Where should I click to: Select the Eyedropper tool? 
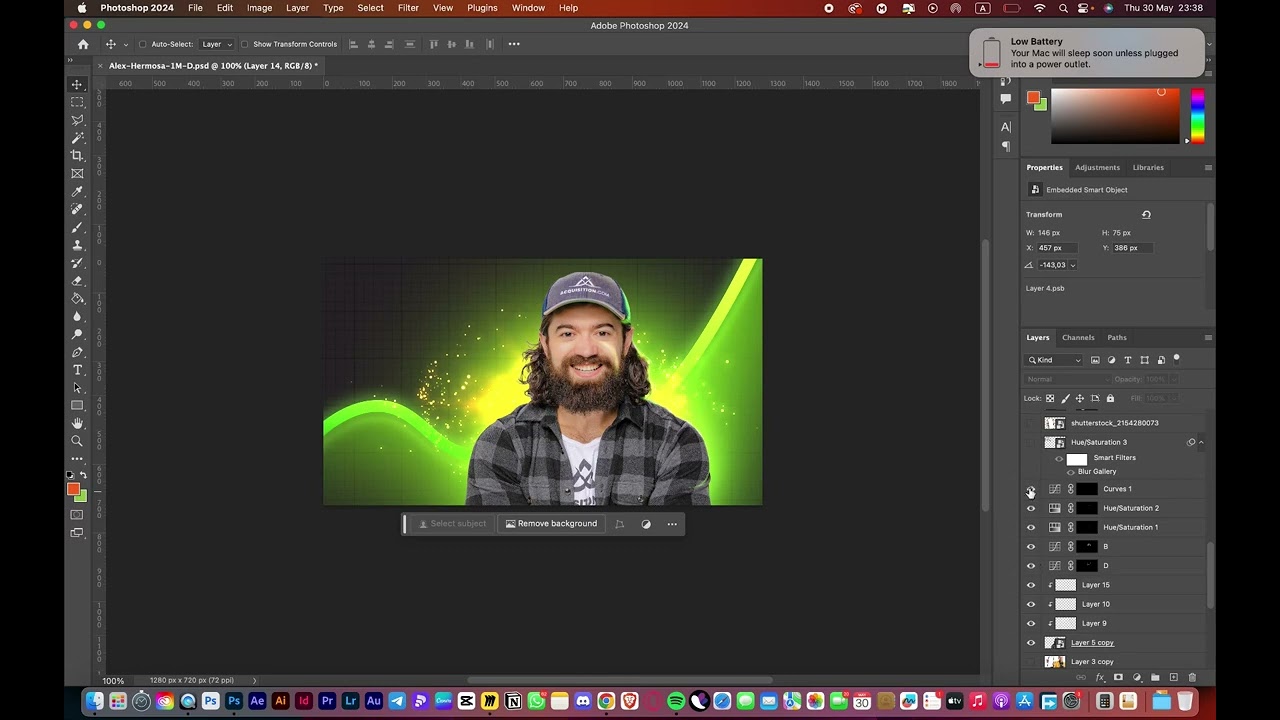click(77, 192)
